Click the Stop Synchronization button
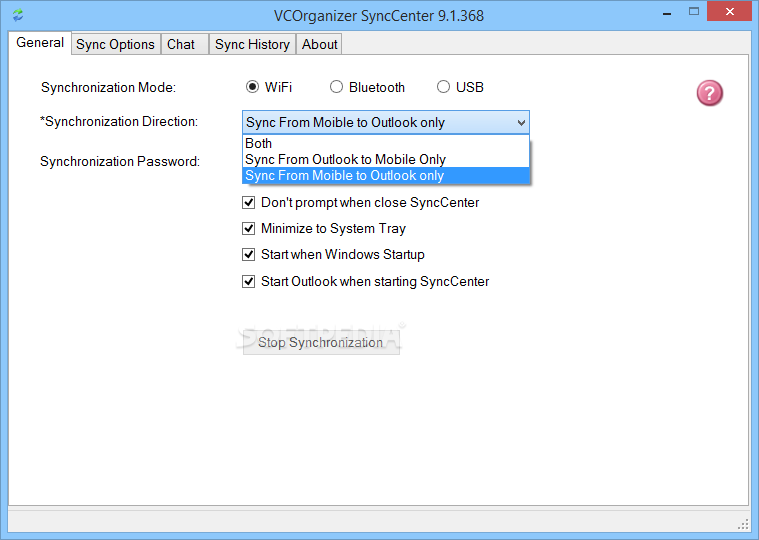 click(x=321, y=343)
